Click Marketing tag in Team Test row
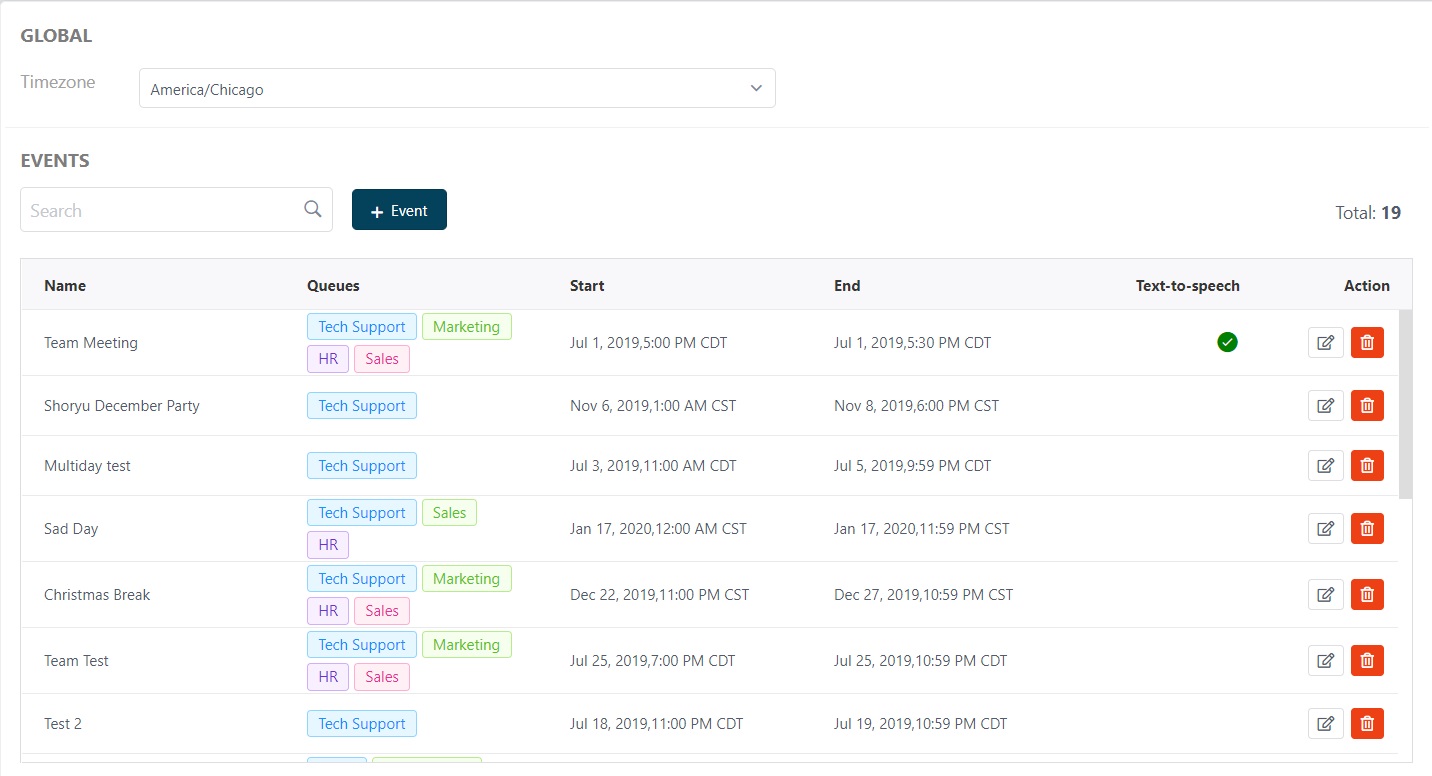 tap(466, 645)
